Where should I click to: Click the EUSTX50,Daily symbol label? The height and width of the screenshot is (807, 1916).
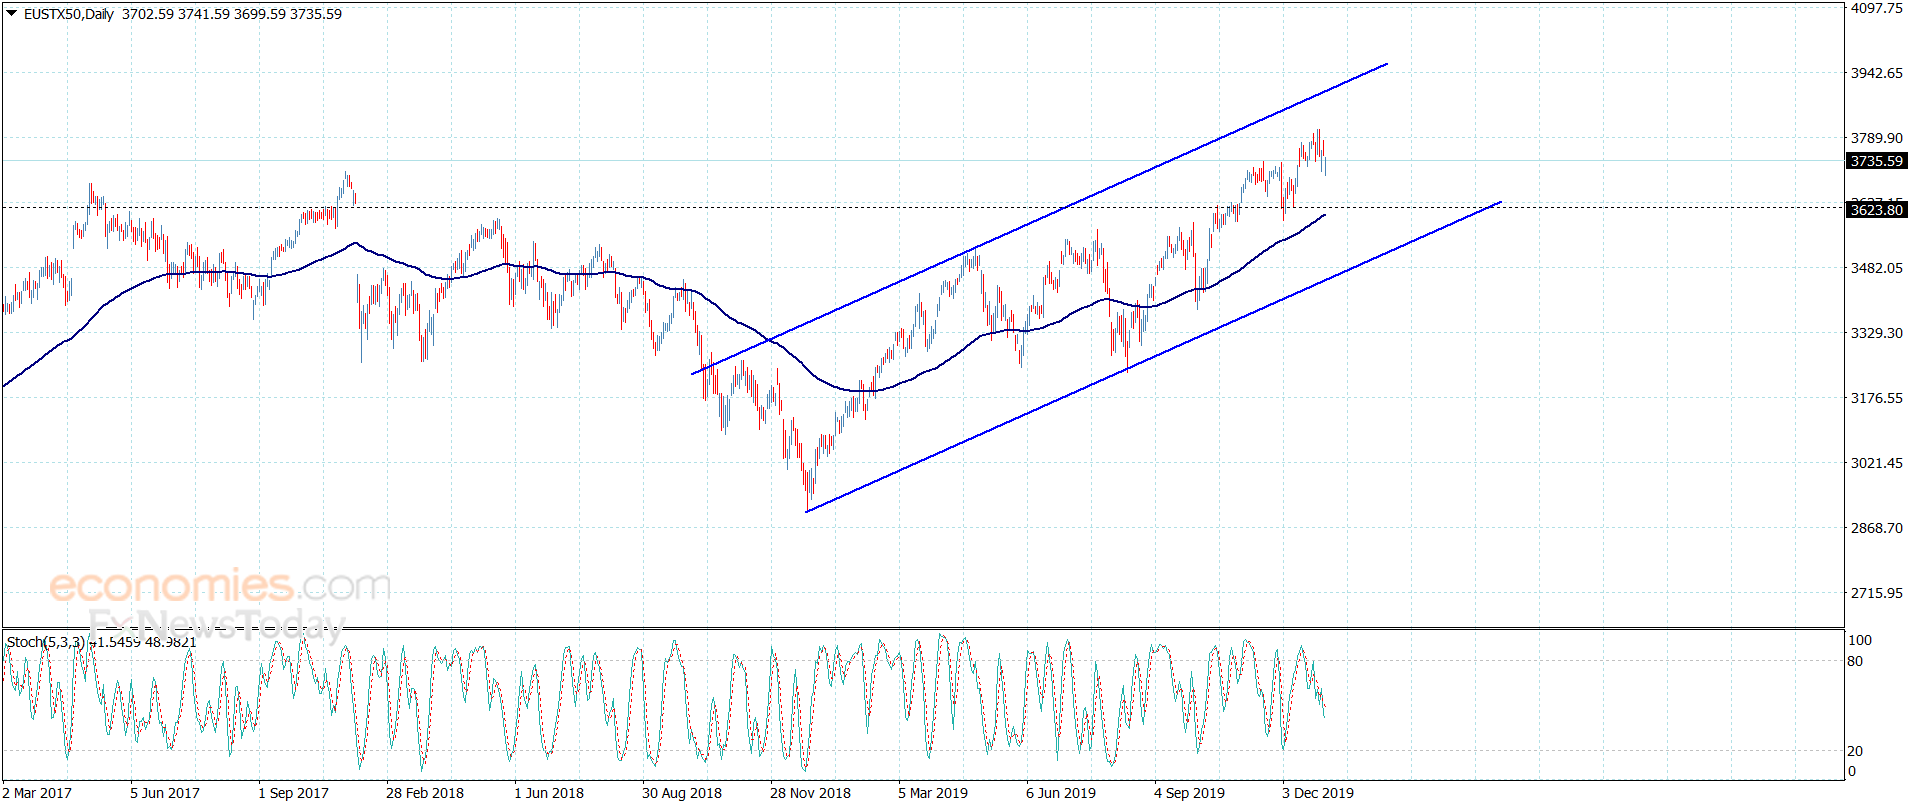click(x=68, y=14)
